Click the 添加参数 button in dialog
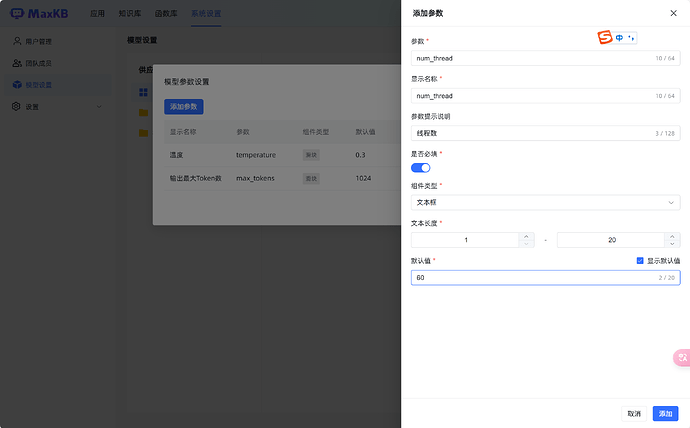The width and height of the screenshot is (690, 428). coord(184,106)
